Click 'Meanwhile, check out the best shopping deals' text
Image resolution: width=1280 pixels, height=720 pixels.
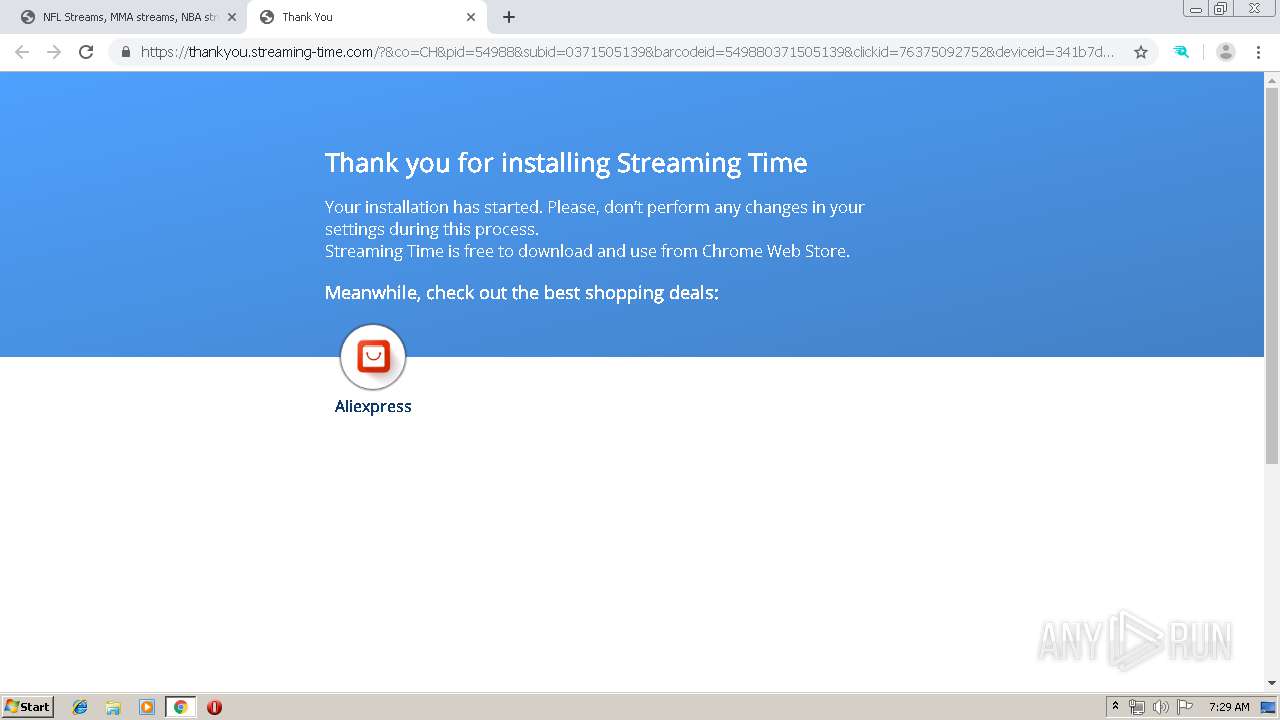522,293
